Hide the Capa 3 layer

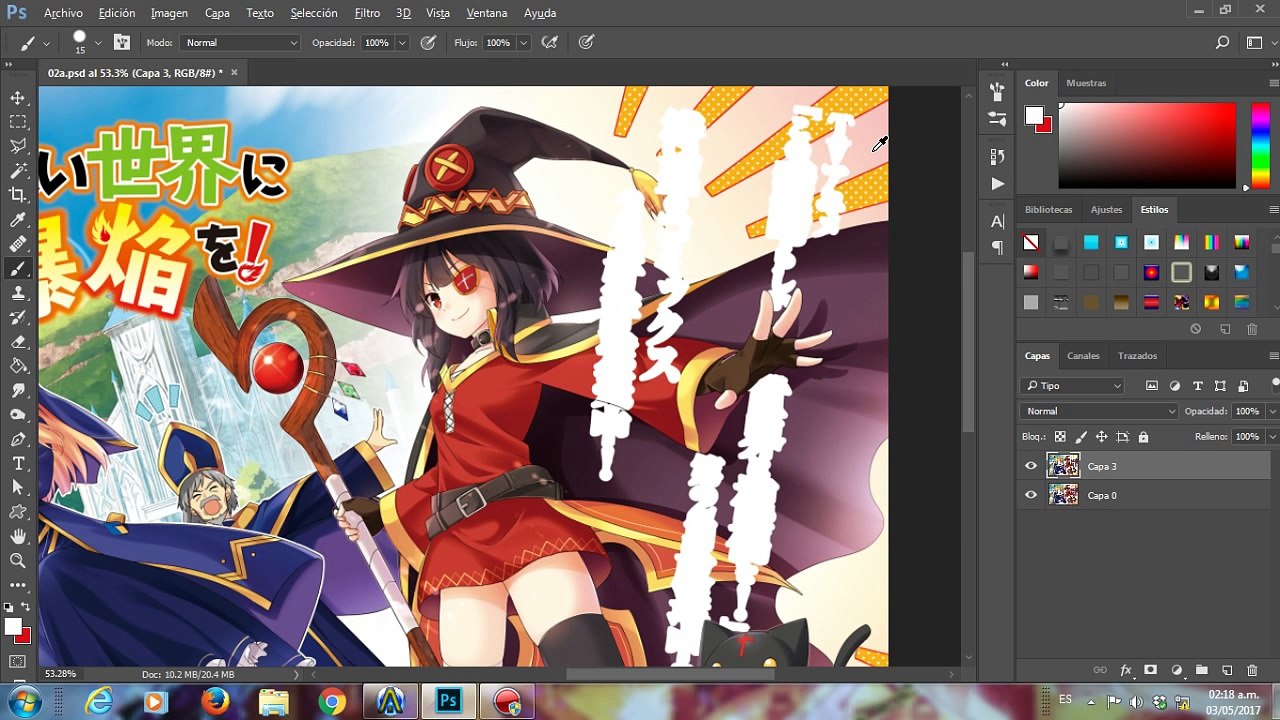(1031, 466)
